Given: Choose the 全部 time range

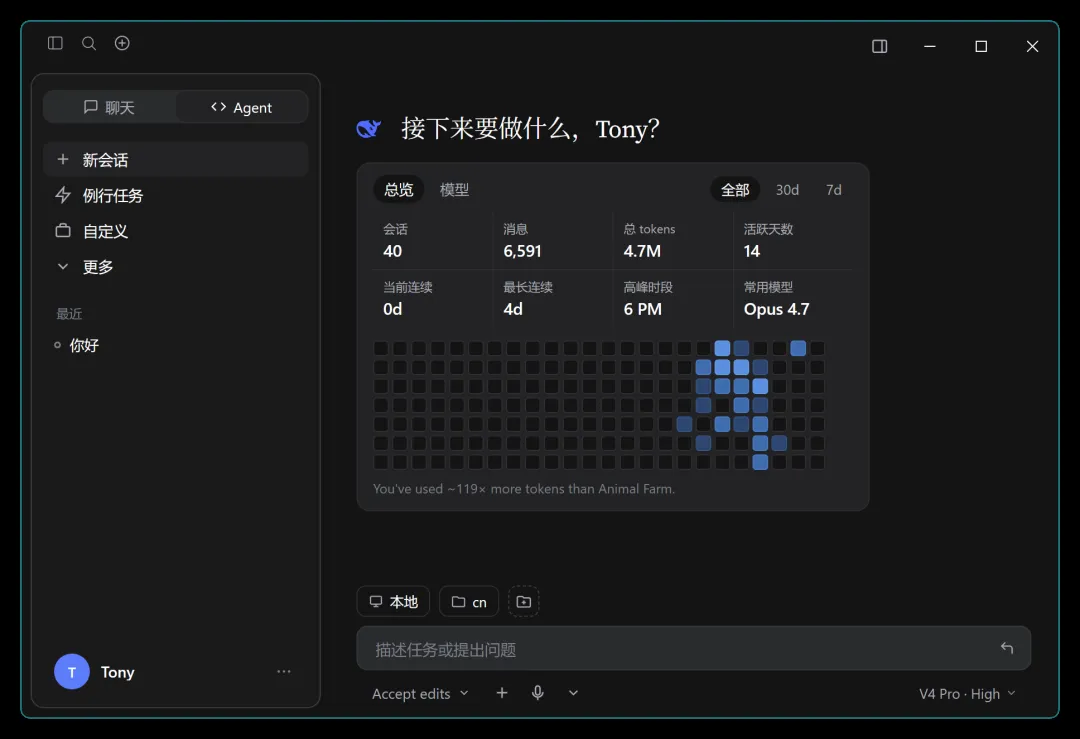Looking at the screenshot, I should pos(735,189).
